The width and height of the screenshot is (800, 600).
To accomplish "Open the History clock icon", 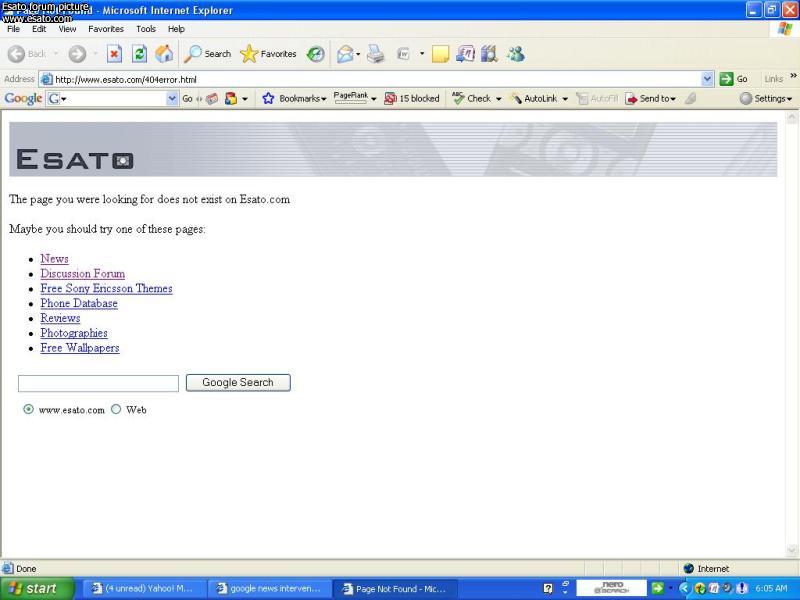I will [315, 54].
